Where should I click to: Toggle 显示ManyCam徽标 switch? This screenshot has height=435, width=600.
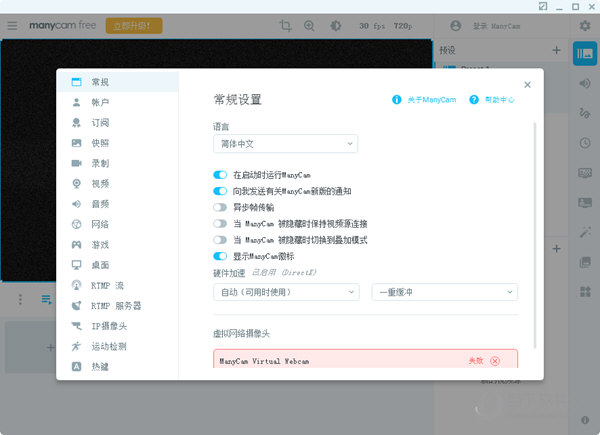pos(220,256)
